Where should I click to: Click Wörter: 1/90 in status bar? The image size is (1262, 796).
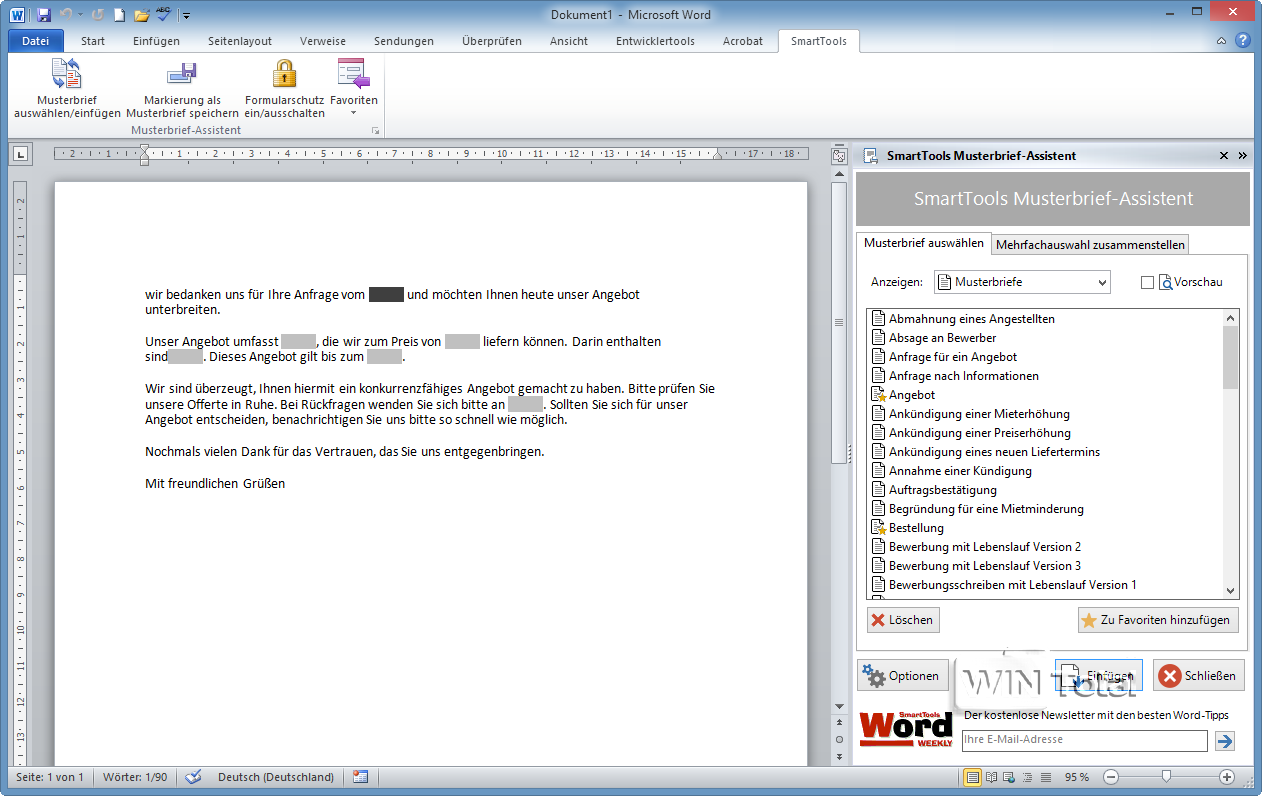(x=135, y=777)
